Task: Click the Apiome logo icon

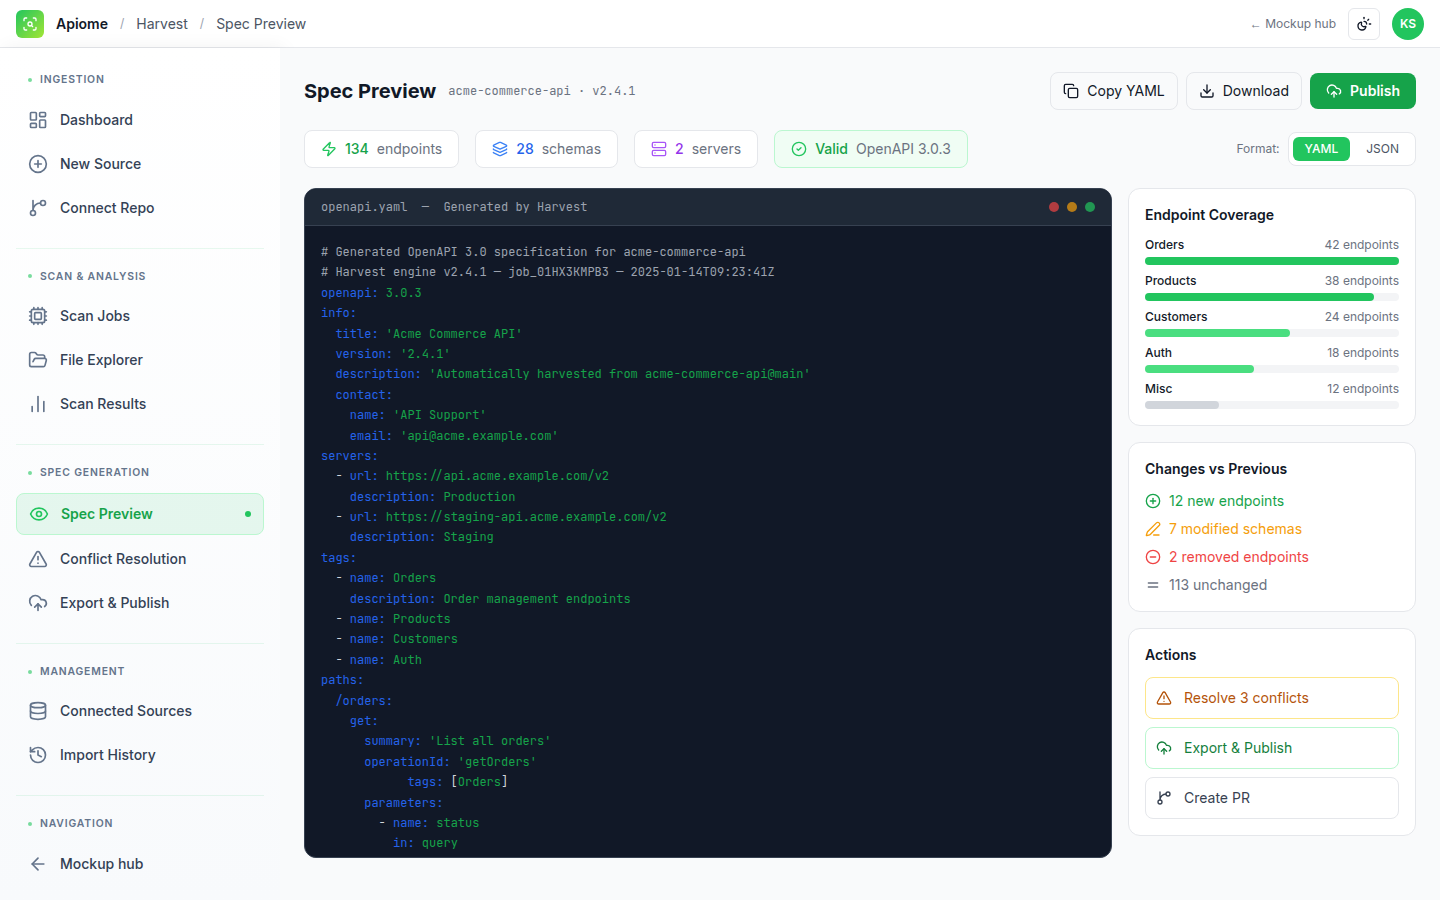Action: [x=30, y=24]
